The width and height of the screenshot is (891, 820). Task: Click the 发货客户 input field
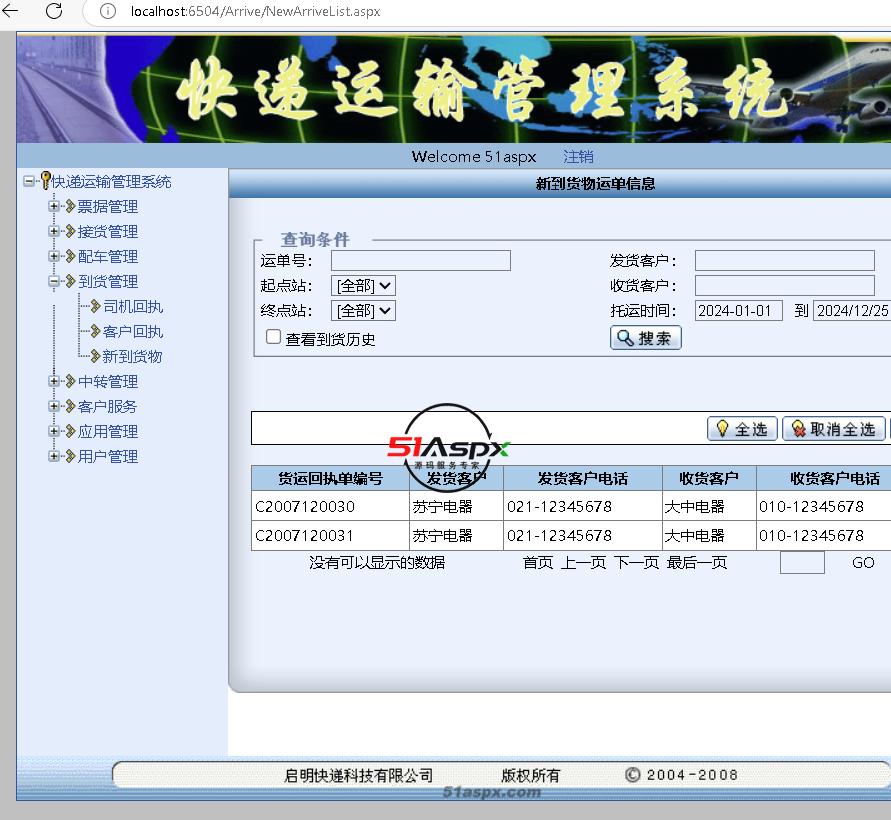pyautogui.click(x=784, y=261)
